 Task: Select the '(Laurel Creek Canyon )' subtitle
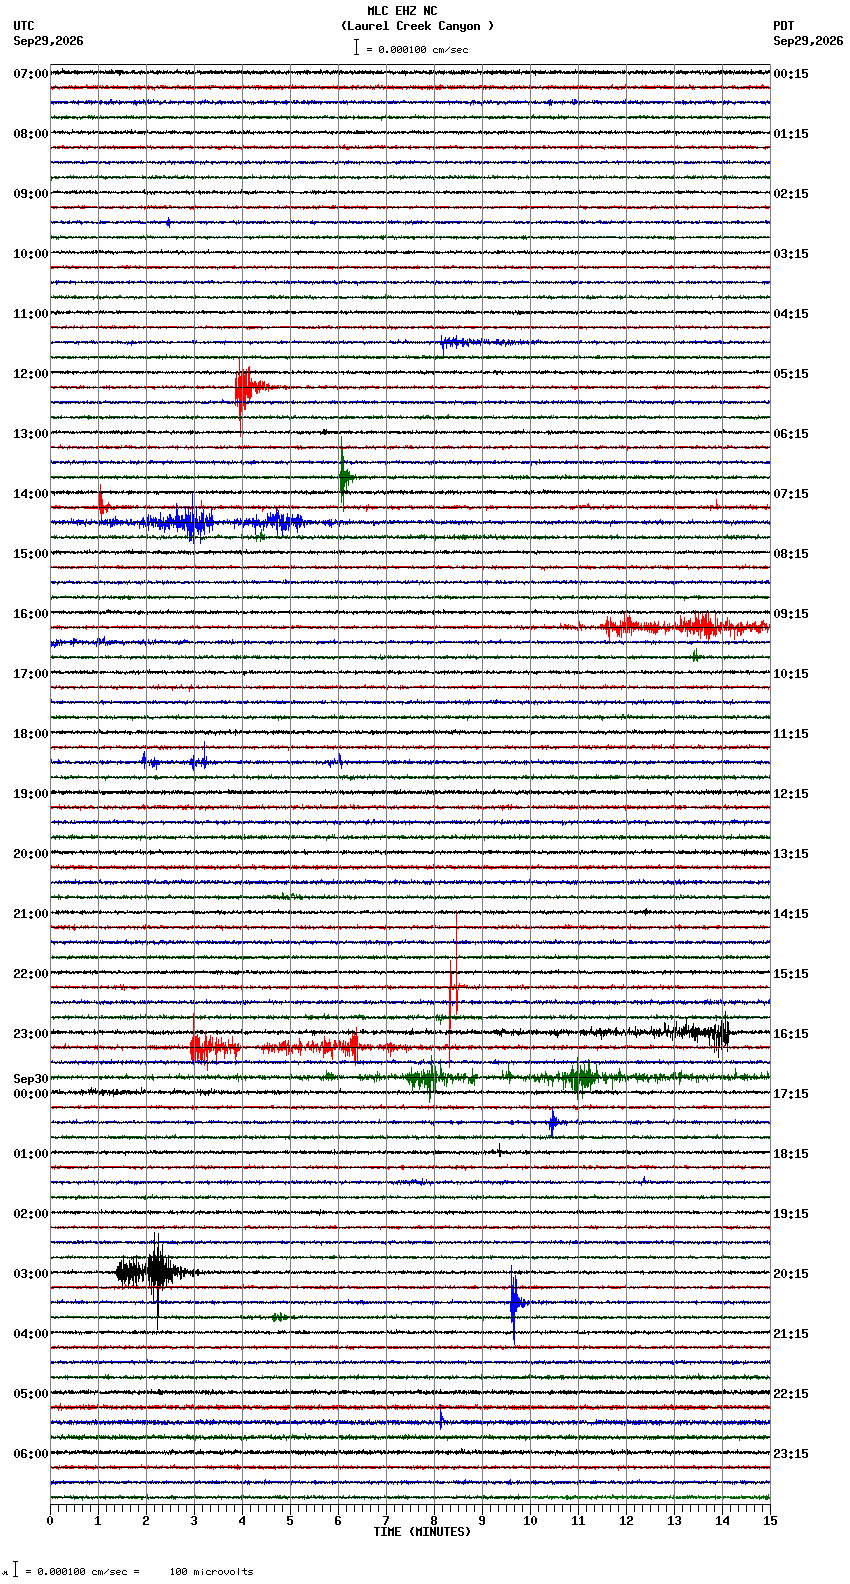point(417,26)
